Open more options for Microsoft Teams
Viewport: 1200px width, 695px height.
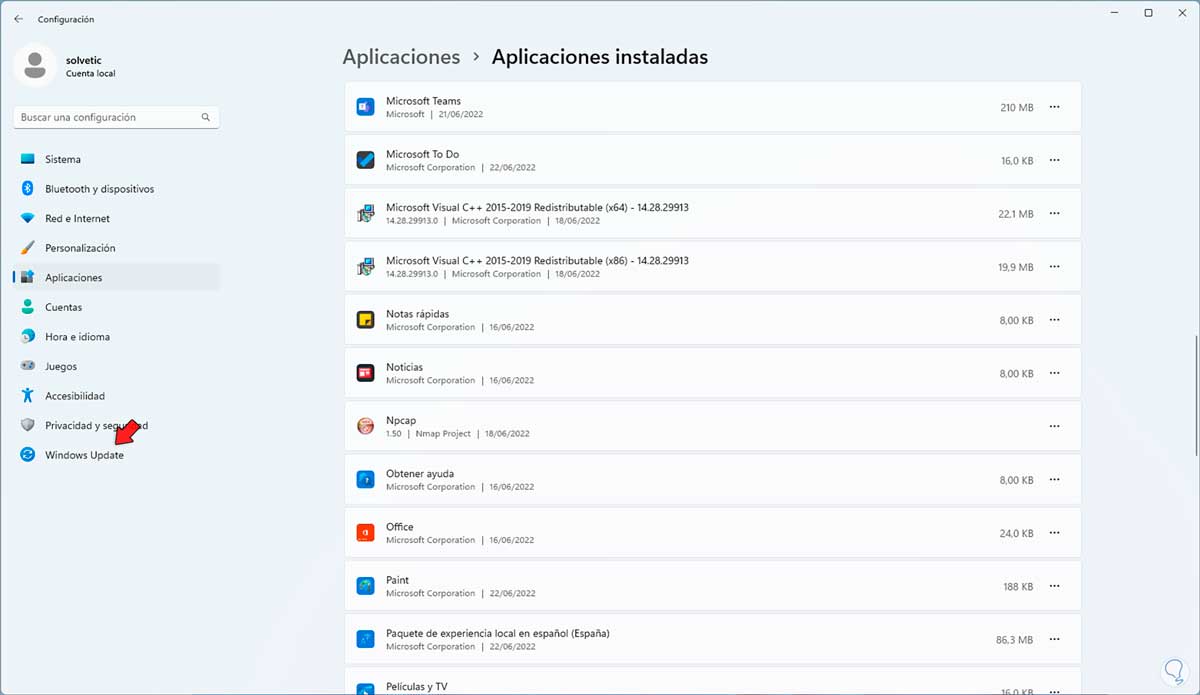click(1054, 107)
